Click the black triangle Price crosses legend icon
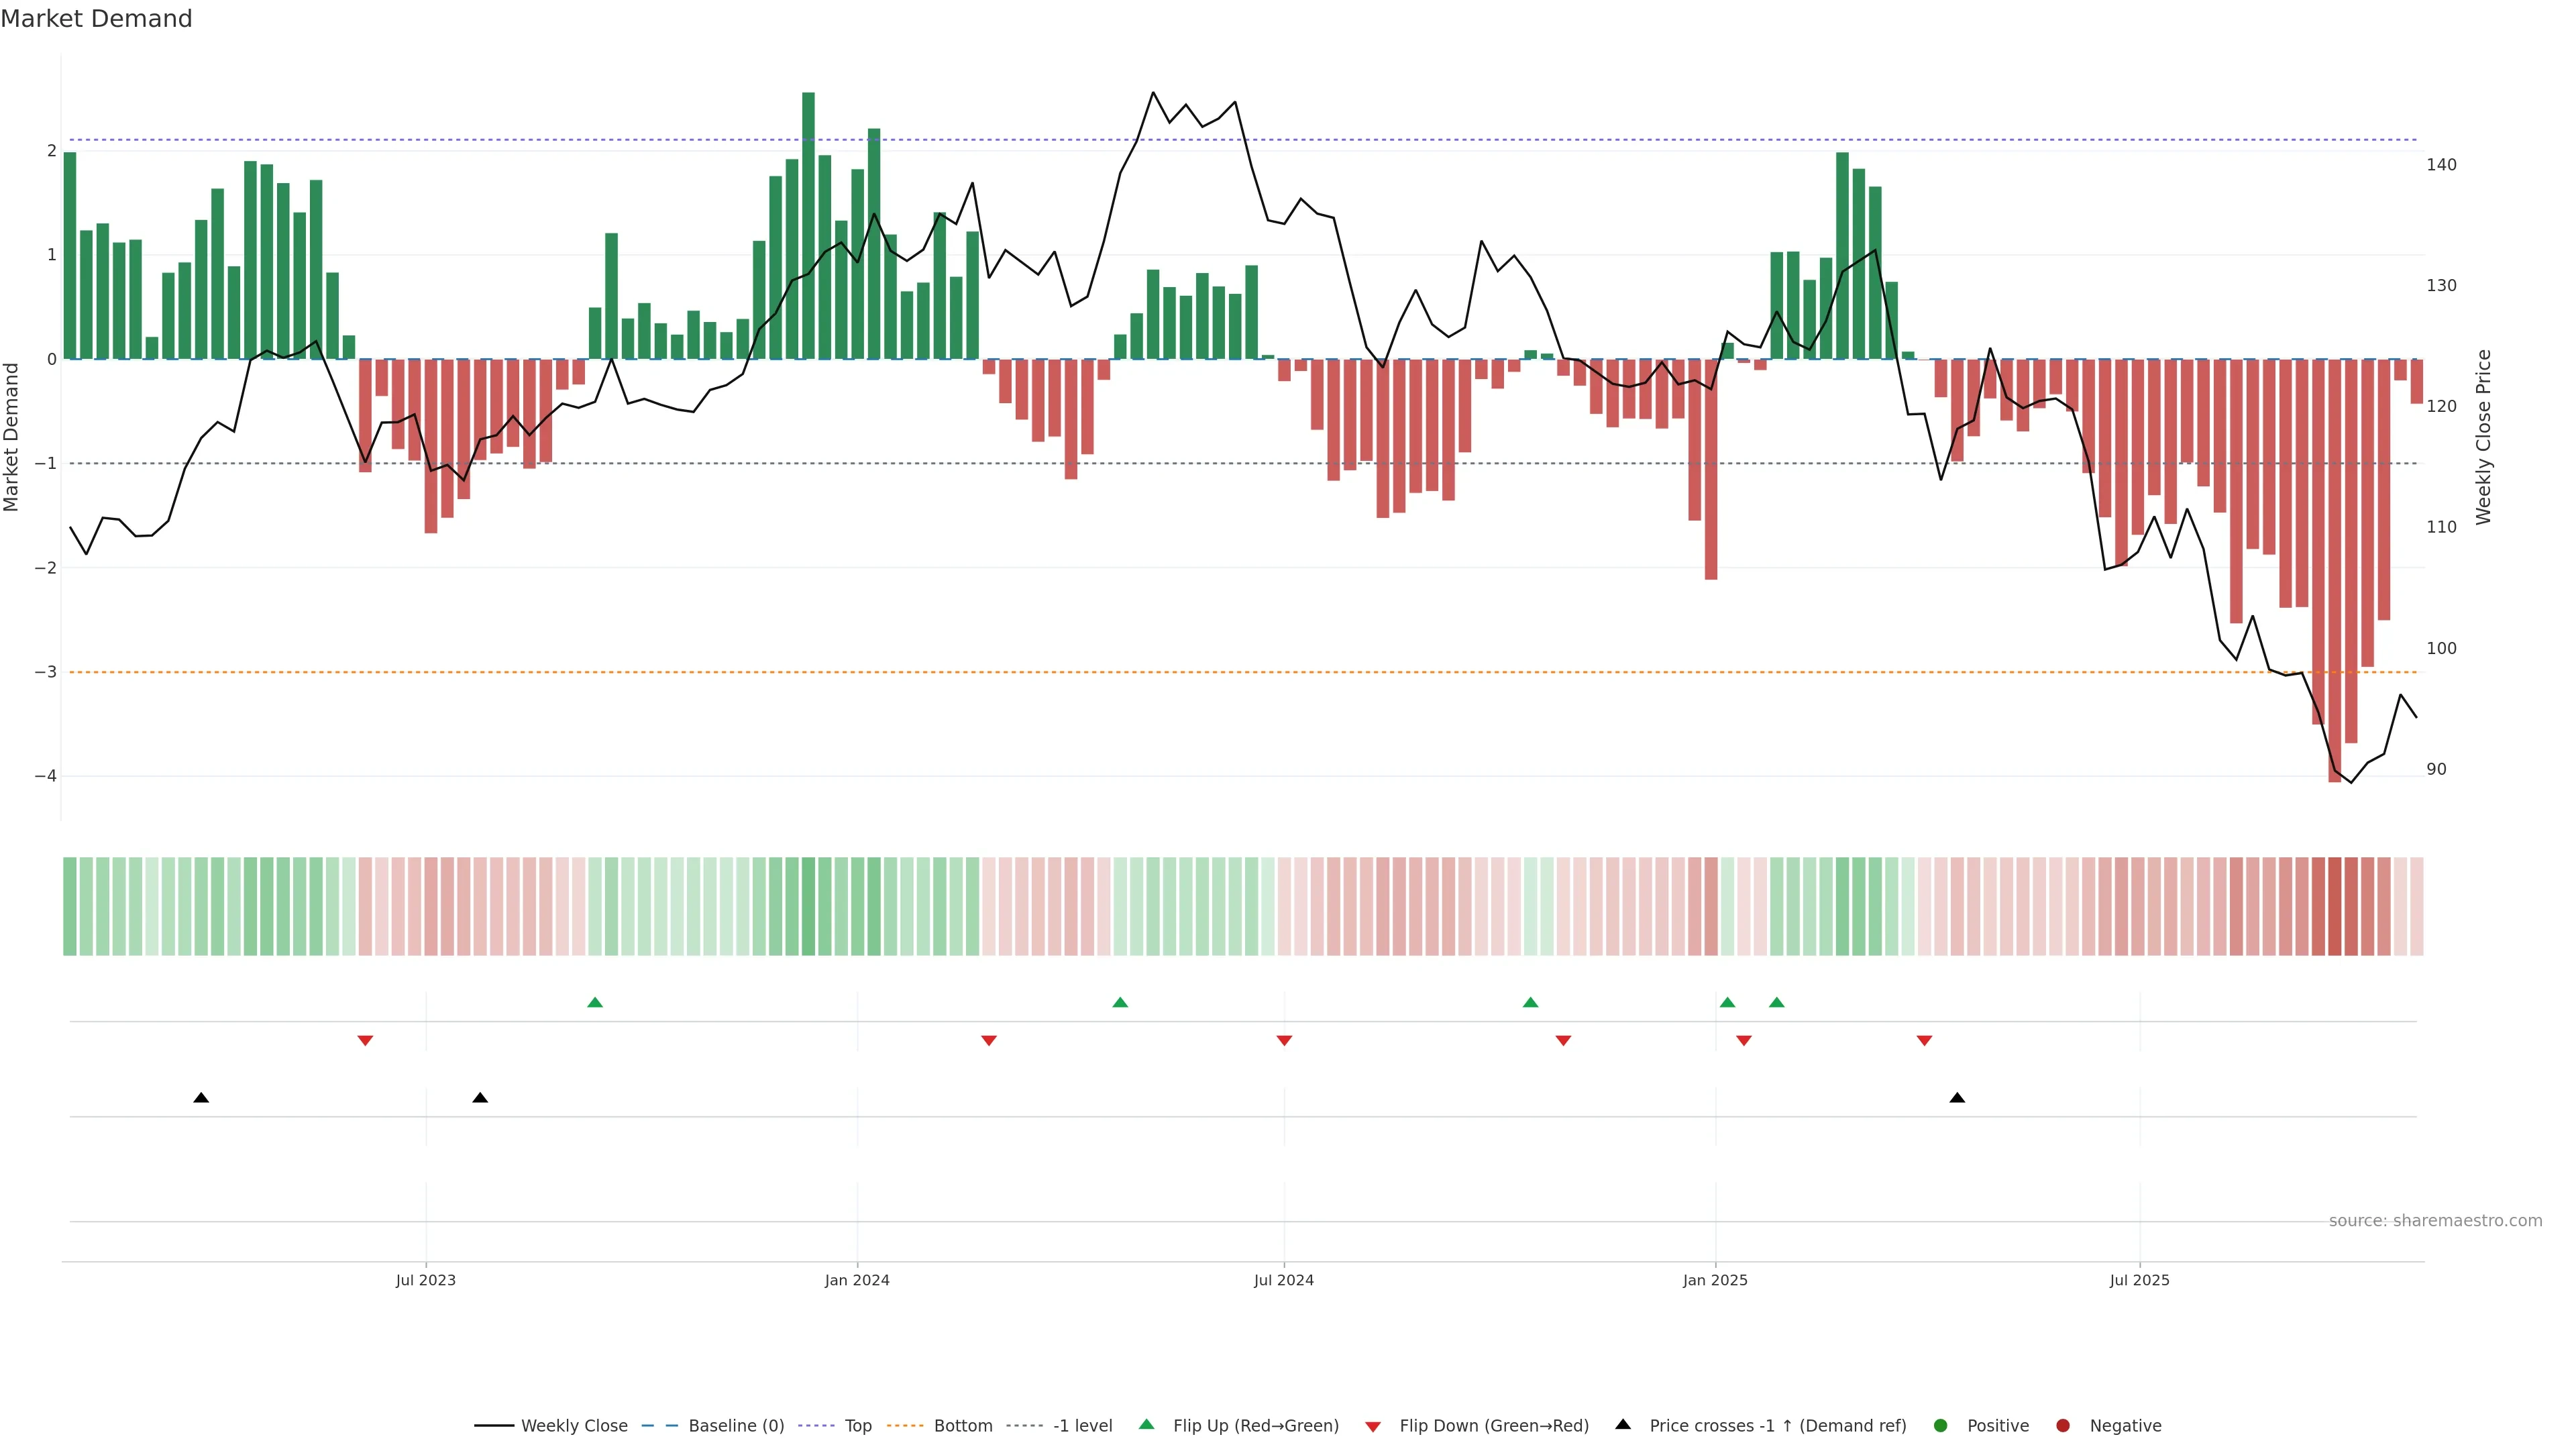This screenshot has height=1449, width=2576. point(1623,1424)
